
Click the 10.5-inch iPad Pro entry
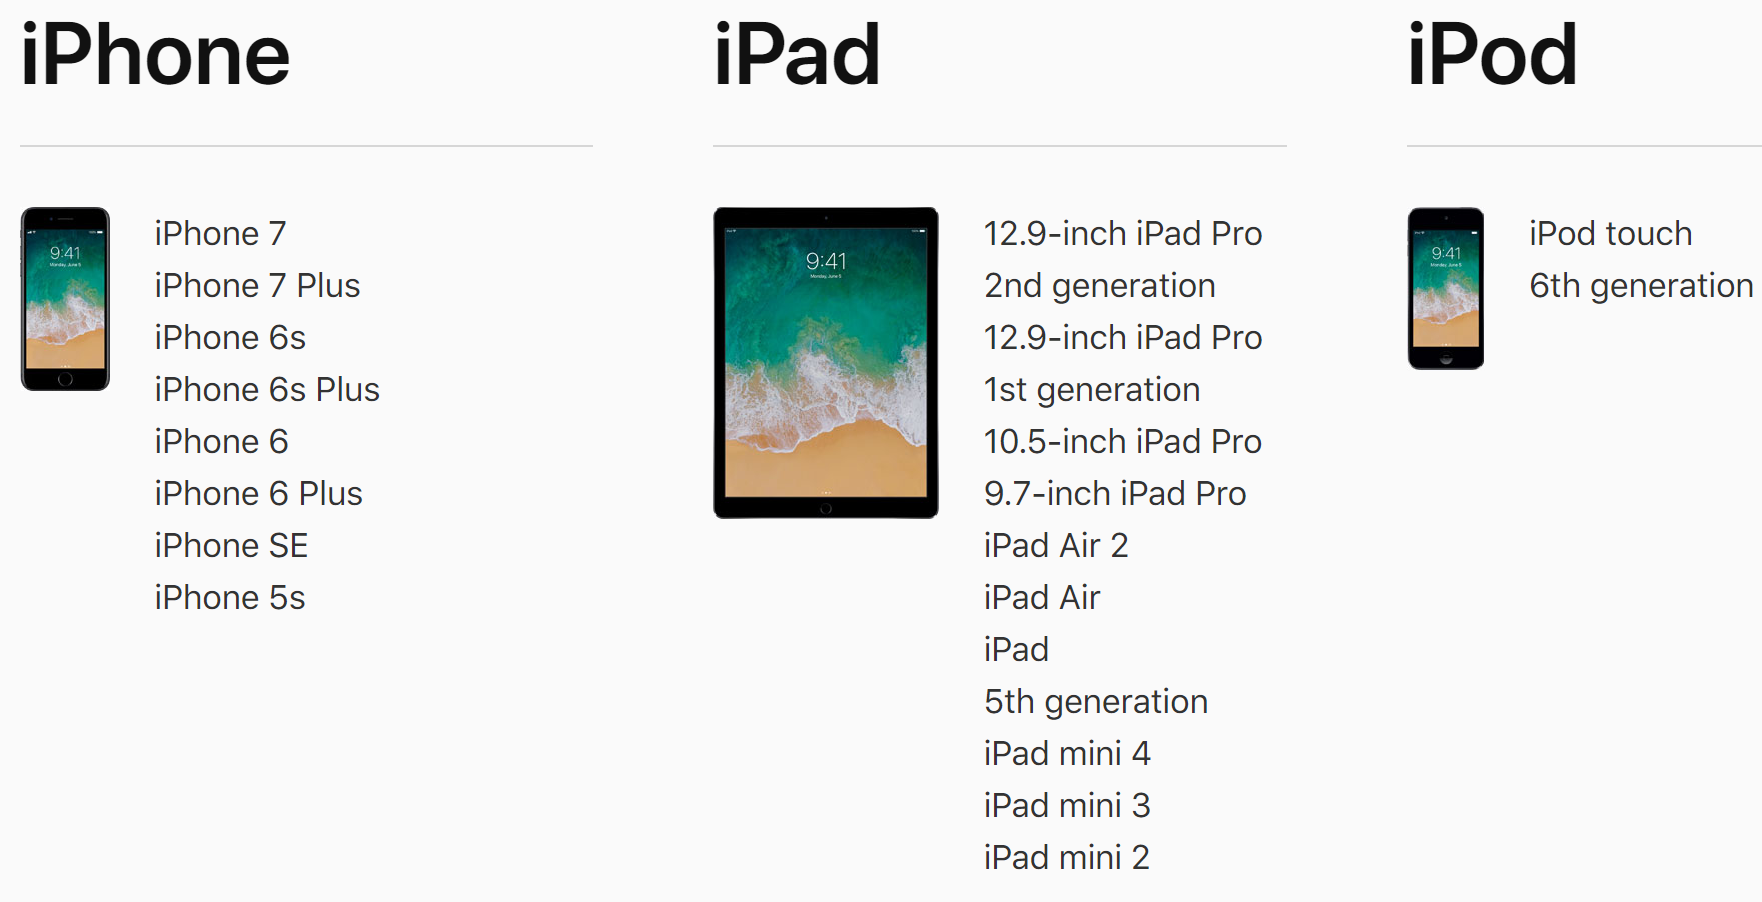(1122, 442)
